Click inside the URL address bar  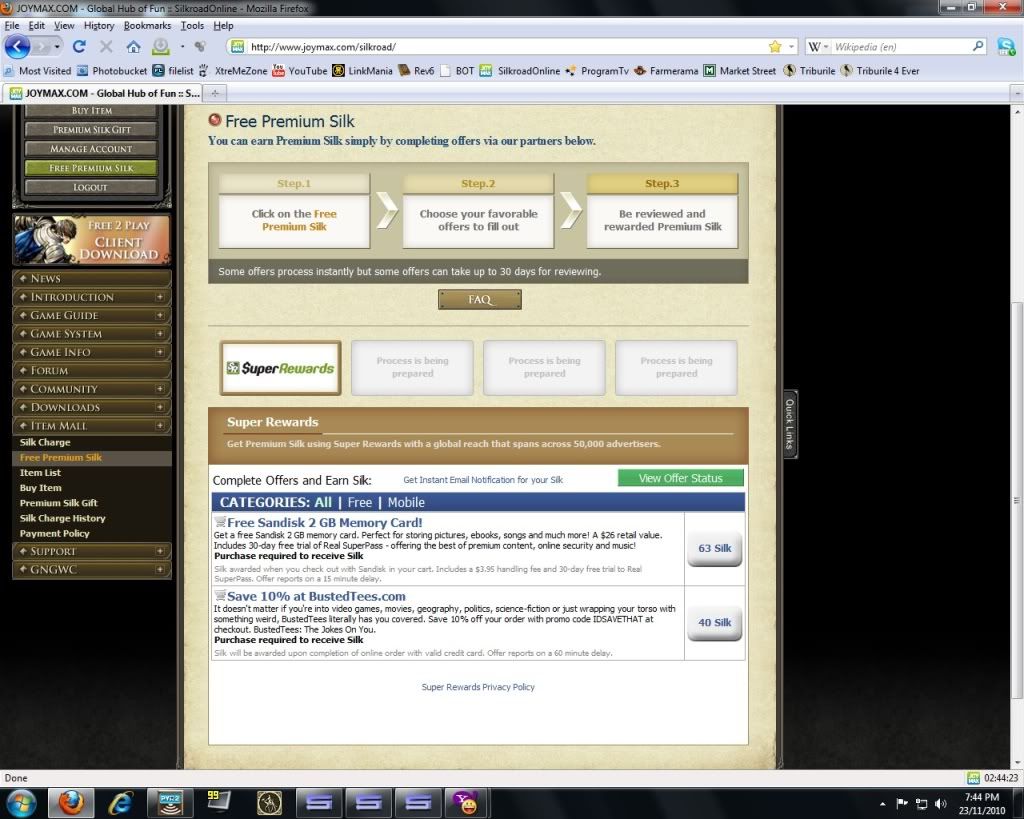pos(500,47)
